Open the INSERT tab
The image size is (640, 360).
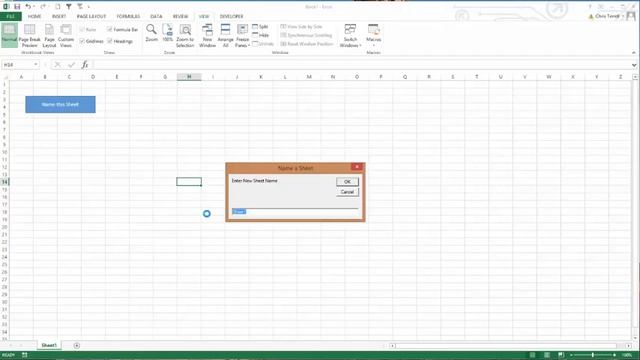(59, 16)
